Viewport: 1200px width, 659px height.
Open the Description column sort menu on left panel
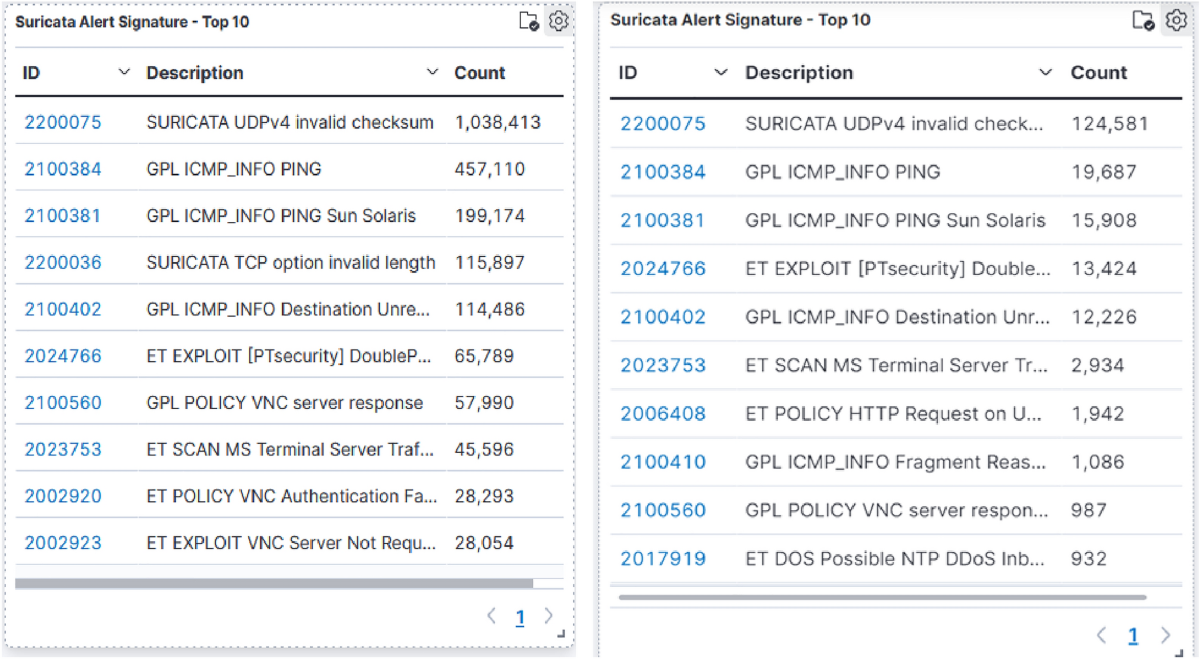431,72
